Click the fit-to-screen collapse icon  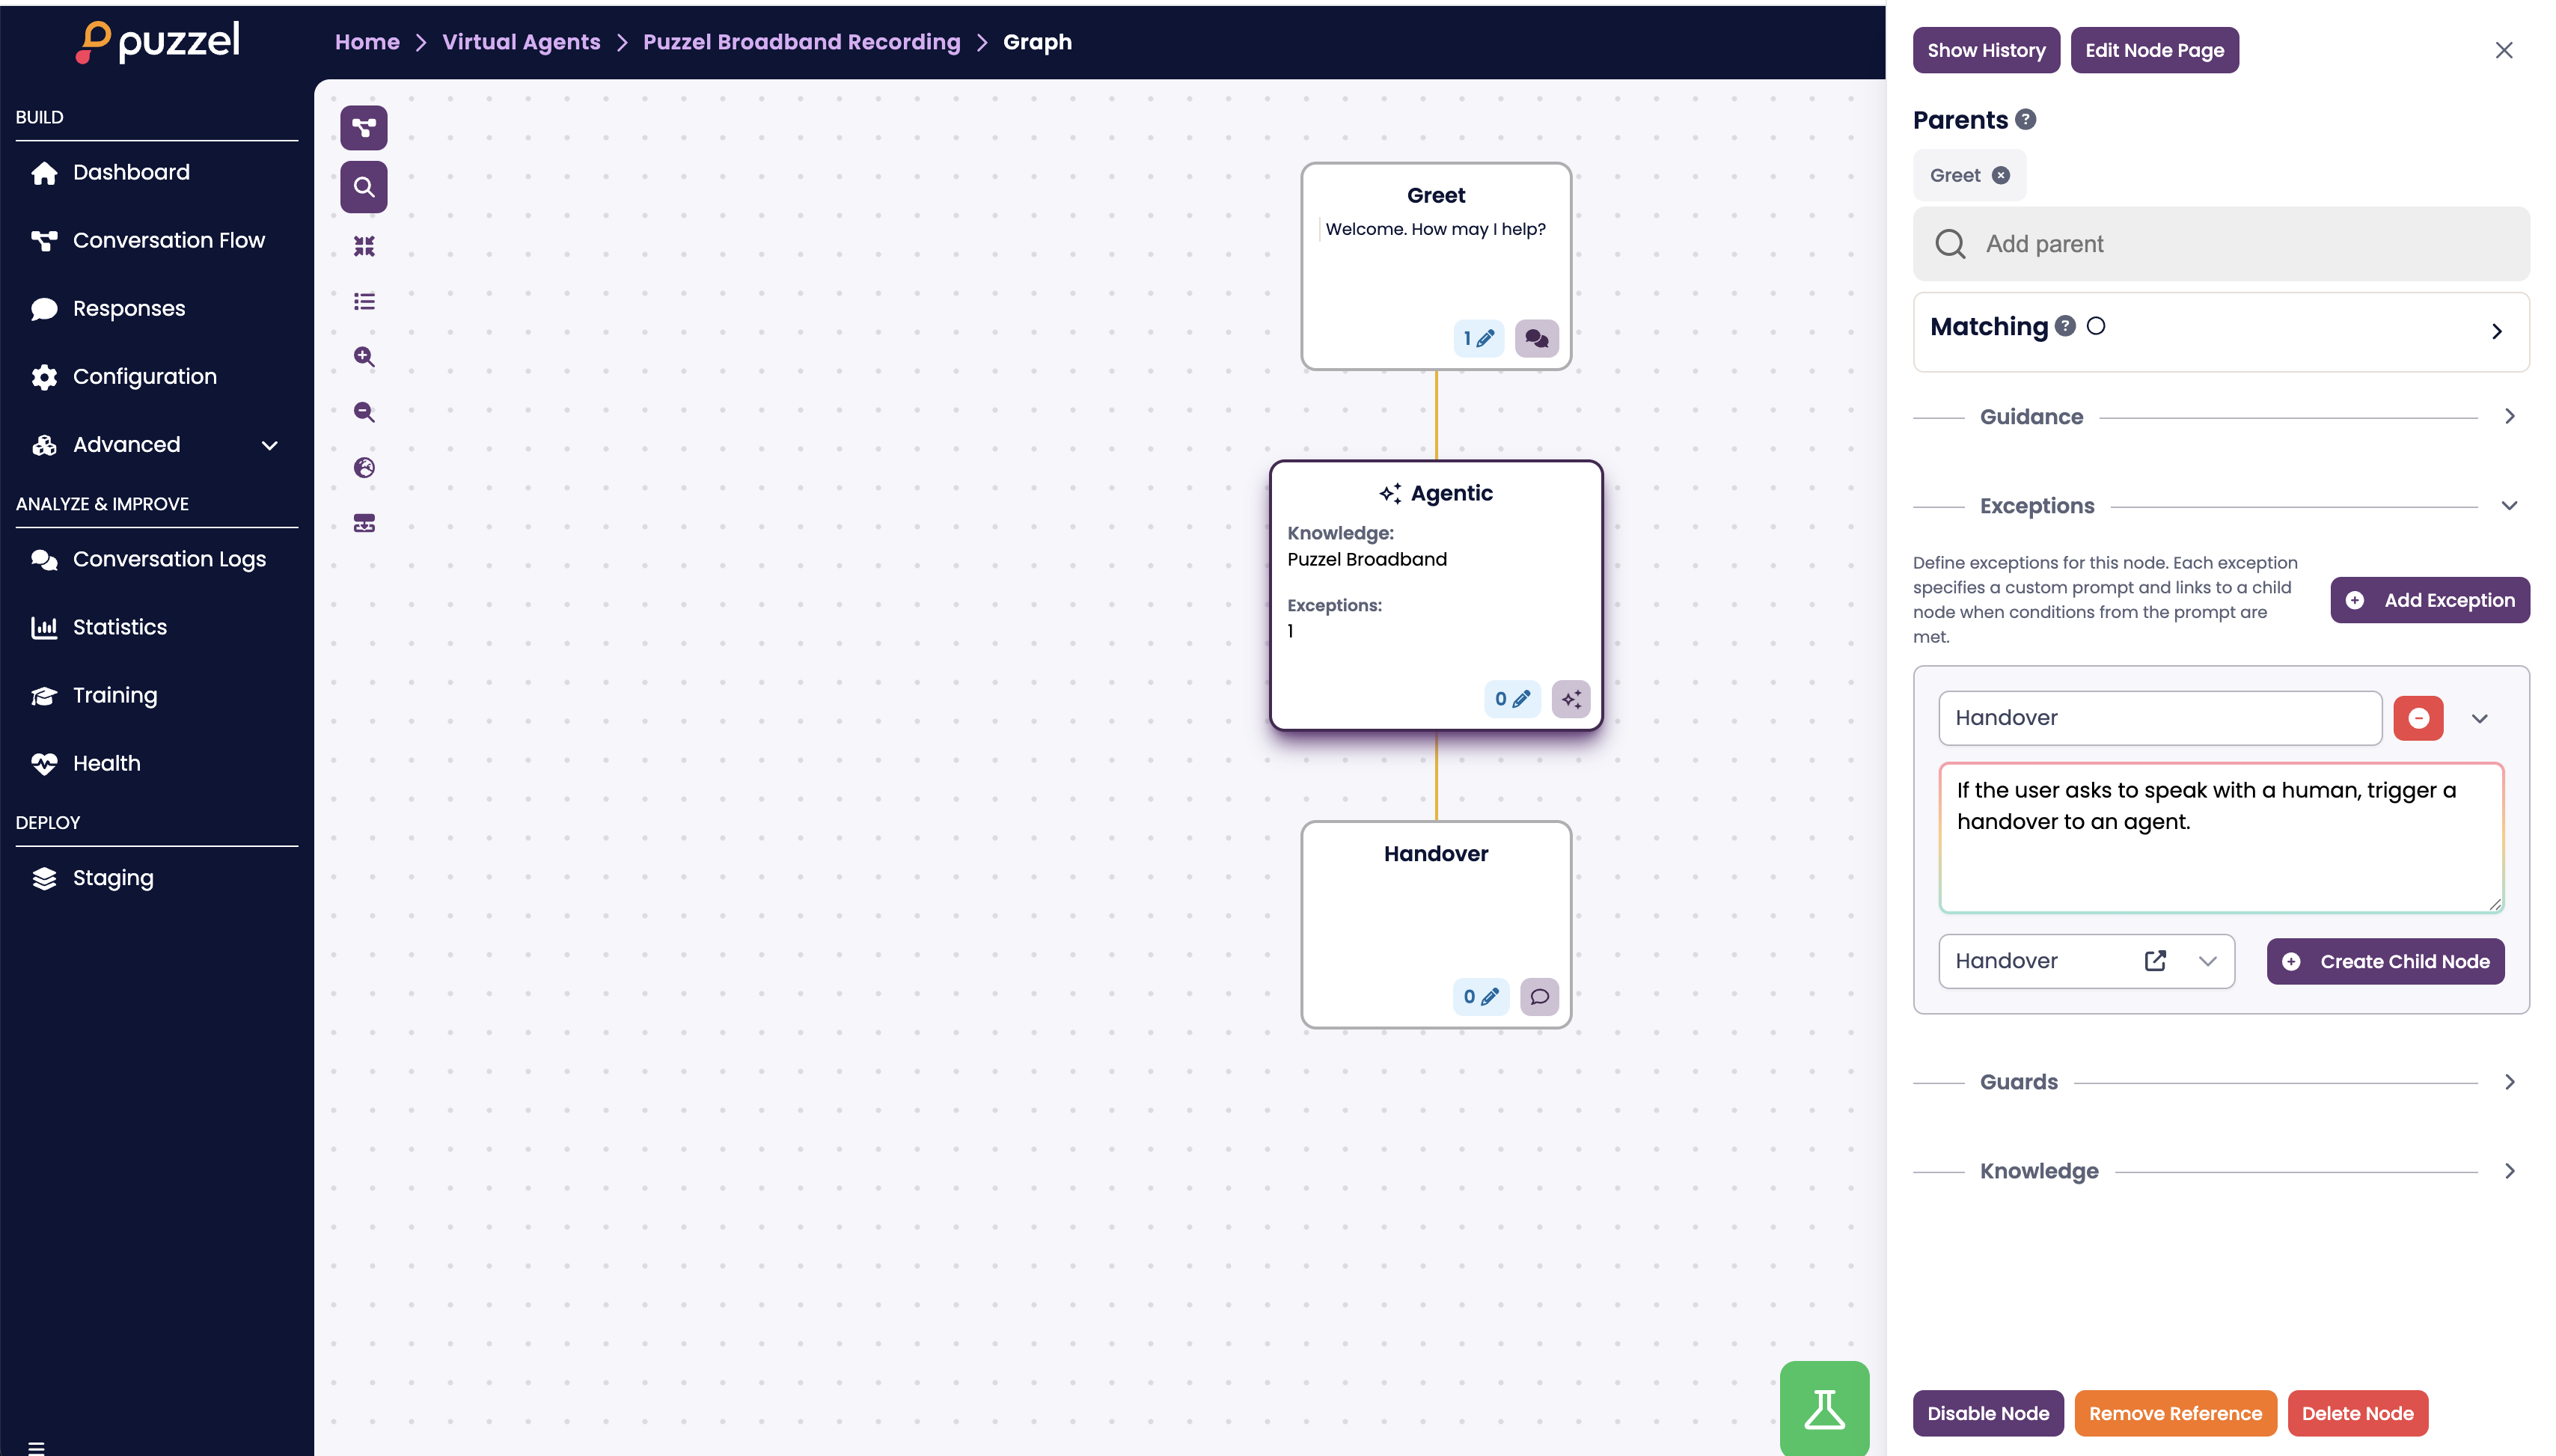(364, 246)
